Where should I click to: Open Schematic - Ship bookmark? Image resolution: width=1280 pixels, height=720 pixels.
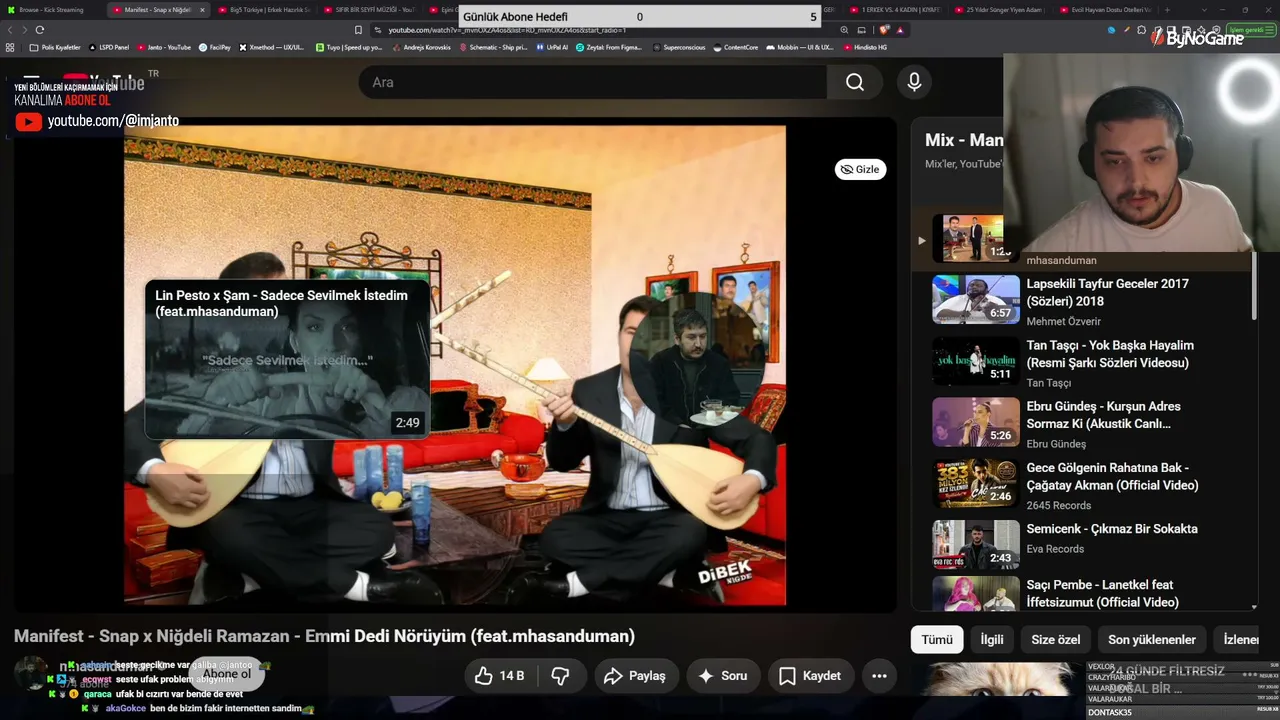click(493, 47)
